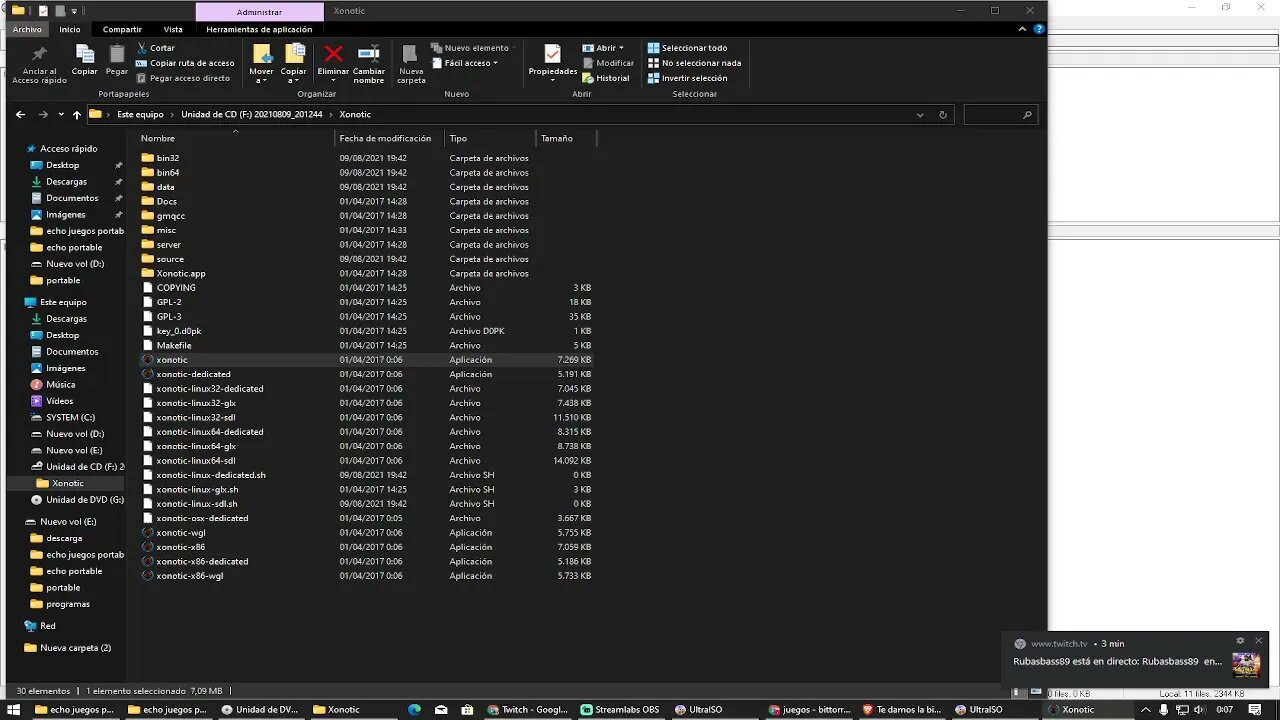1280x720 pixels.
Task: Collapse the ribbon with the chevron
Action: click(x=1023, y=29)
